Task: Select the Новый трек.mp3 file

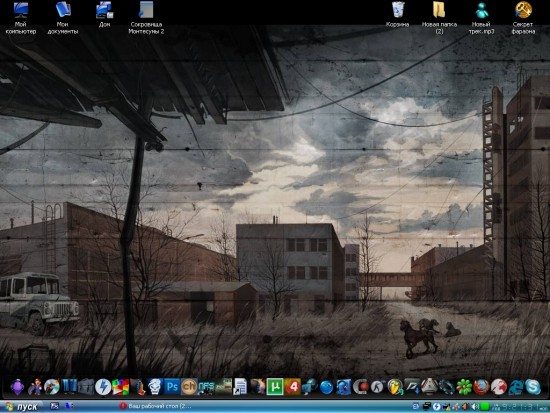Action: pos(481,18)
